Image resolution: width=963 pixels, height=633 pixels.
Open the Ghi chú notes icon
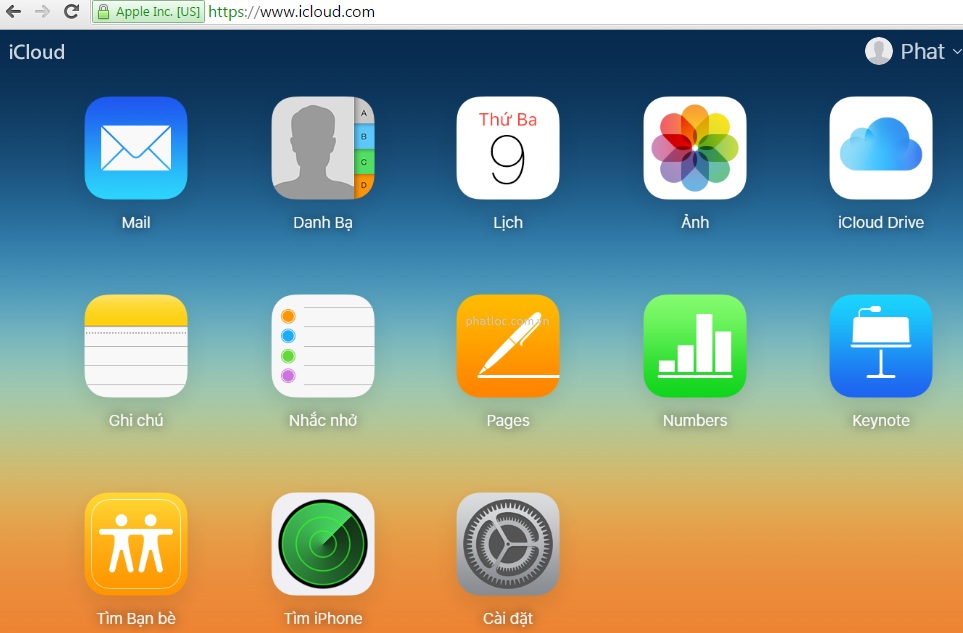(136, 346)
